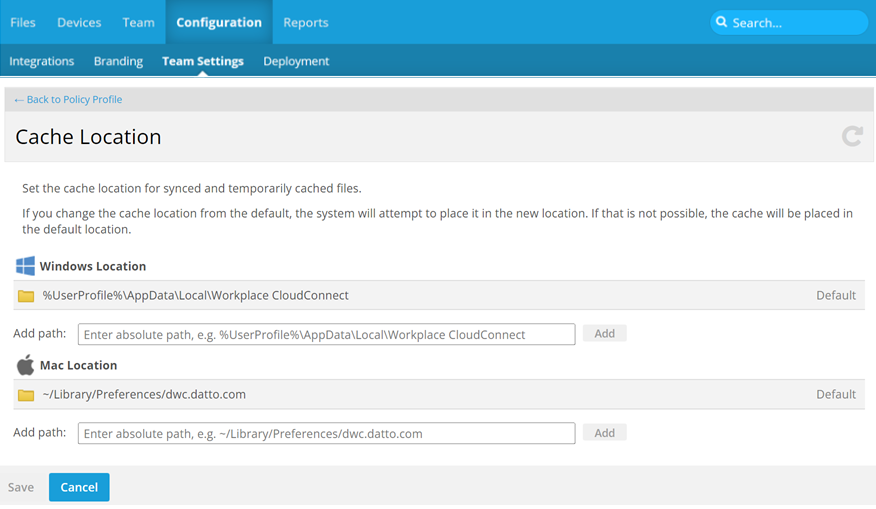876x509 pixels.
Task: Open the Deployment tab
Action: pyautogui.click(x=296, y=61)
